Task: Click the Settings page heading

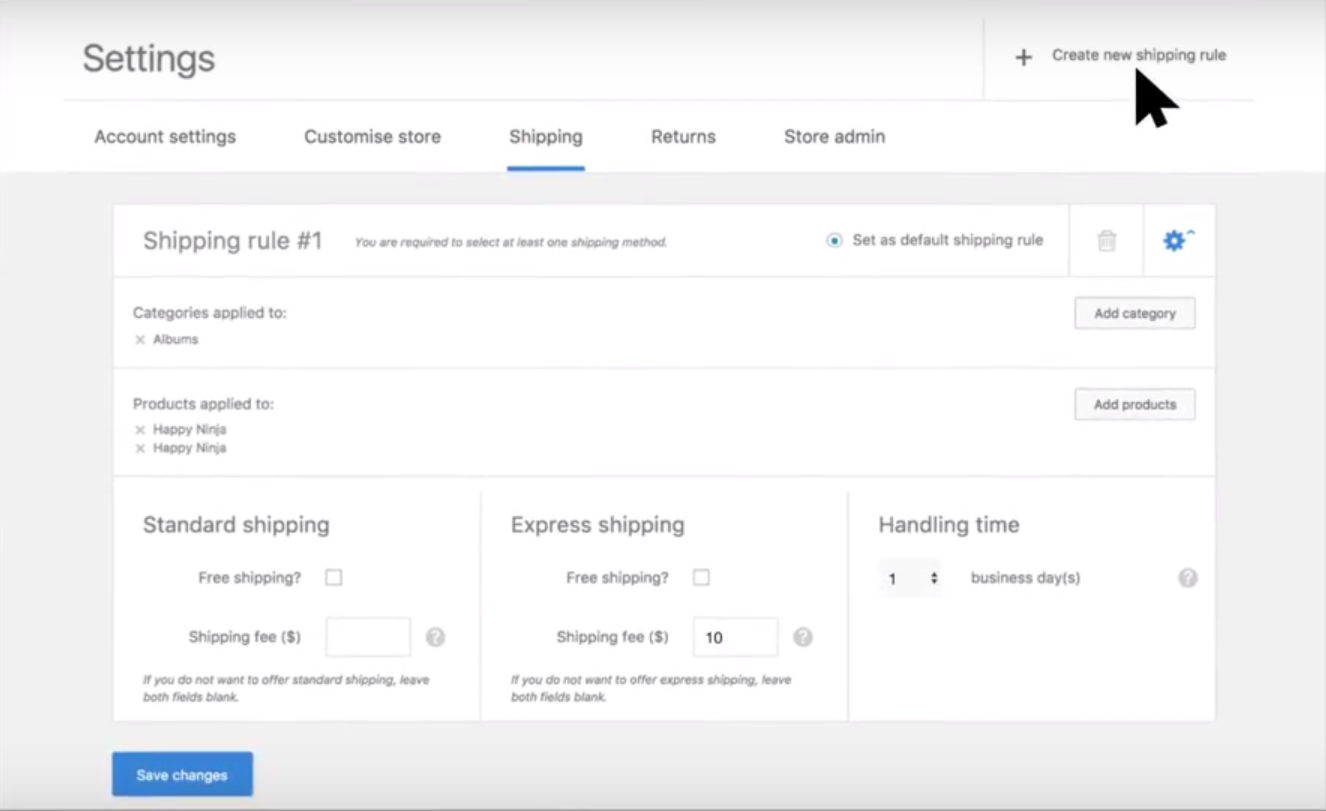Action: click(x=149, y=58)
